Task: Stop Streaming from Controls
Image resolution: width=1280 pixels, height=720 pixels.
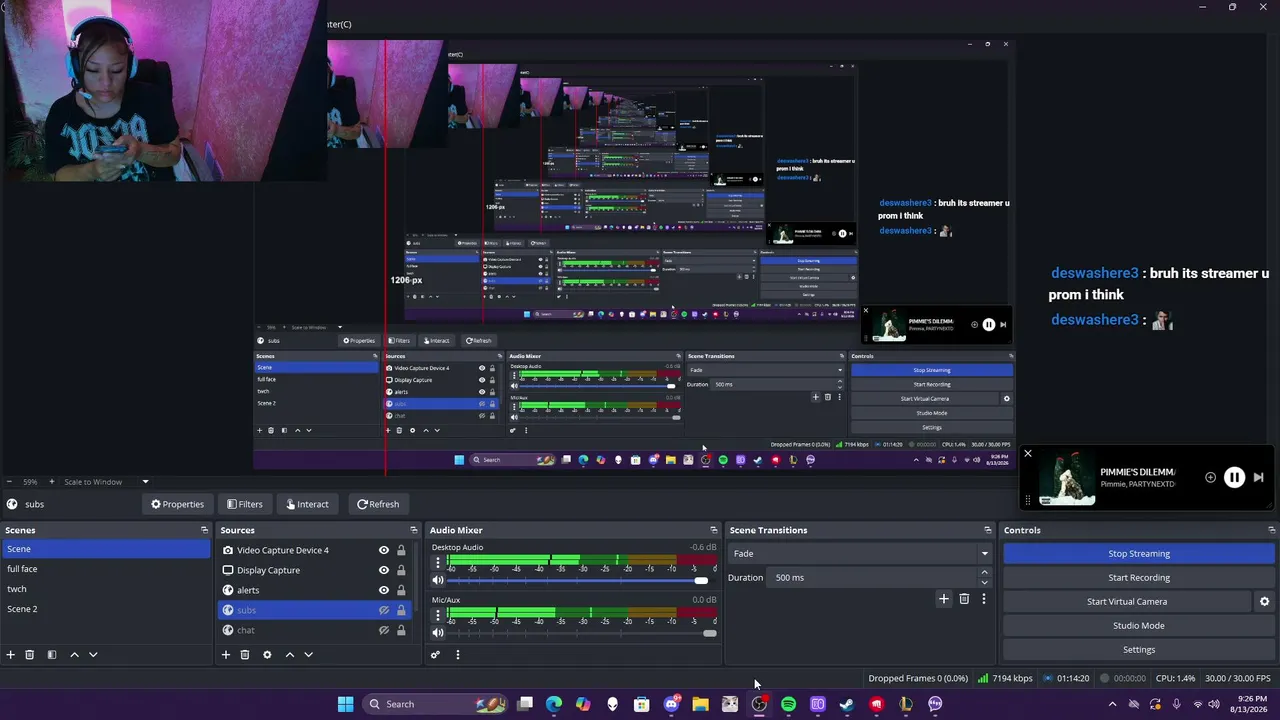Action: 1139,554
